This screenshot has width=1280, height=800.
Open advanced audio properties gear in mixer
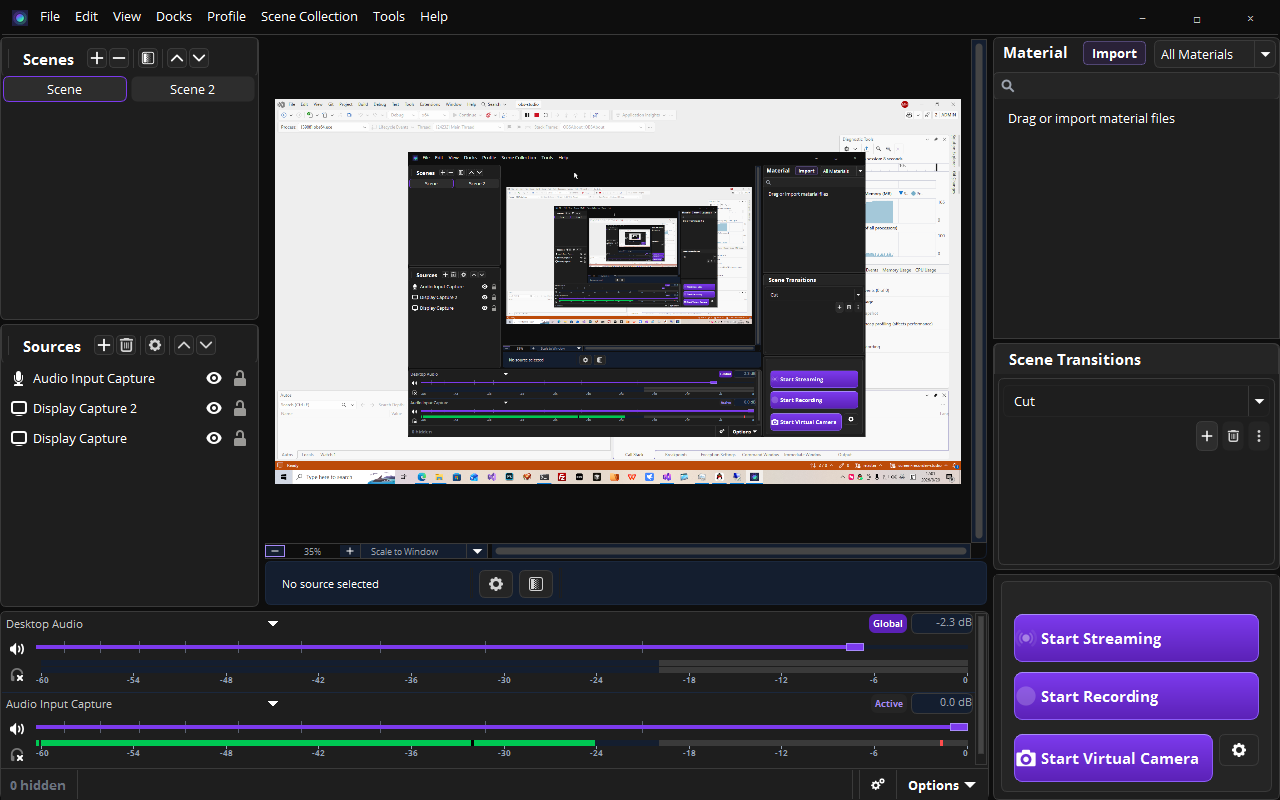877,785
